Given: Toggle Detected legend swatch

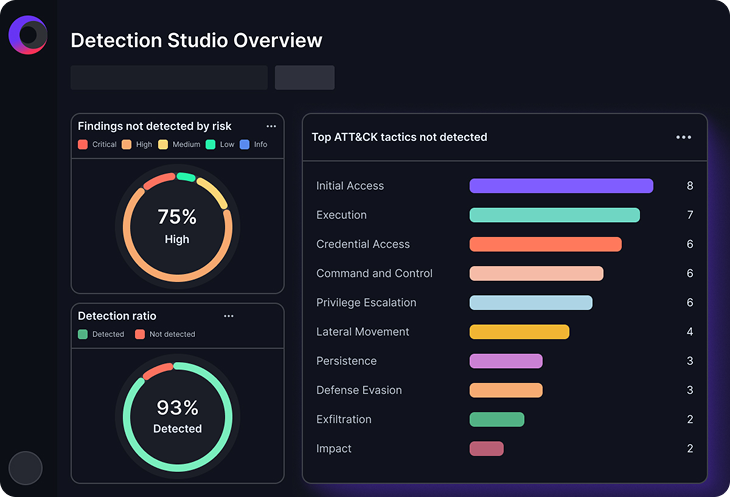Looking at the screenshot, I should (x=83, y=334).
